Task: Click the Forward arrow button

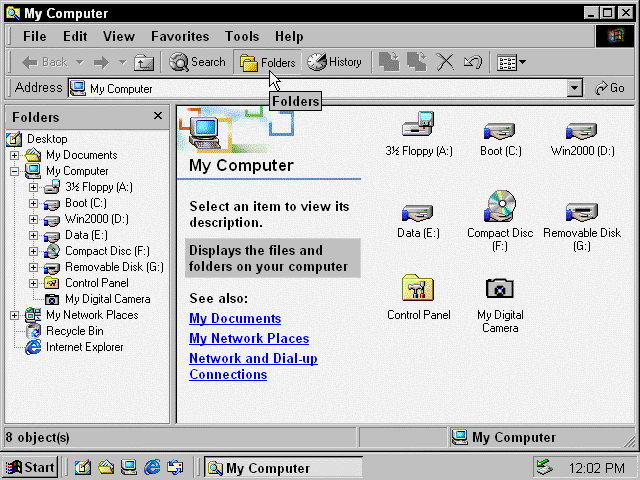Action: pos(101,62)
